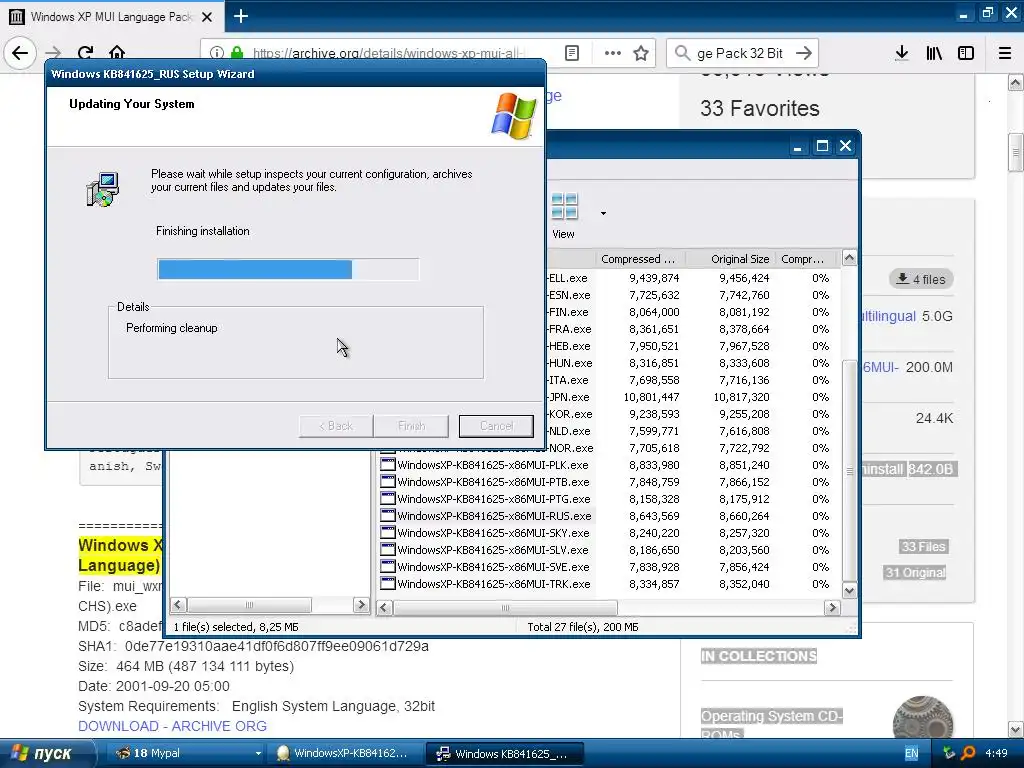Screen dimensions: 1024x768
Task: Click the Back button in Setup Wizard
Action: (x=336, y=426)
